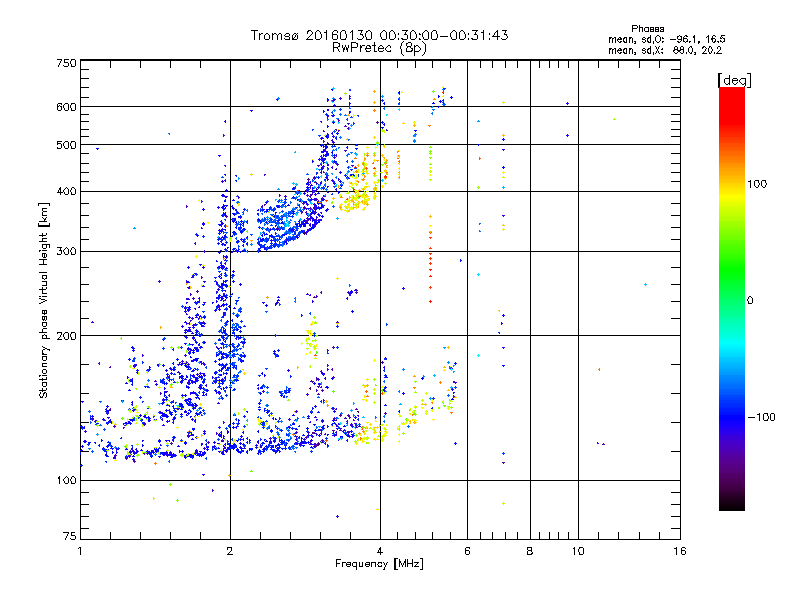Click the 1 MHz tick on the frequency axis
Viewport: 800px width, 600px height.
click(x=80, y=551)
